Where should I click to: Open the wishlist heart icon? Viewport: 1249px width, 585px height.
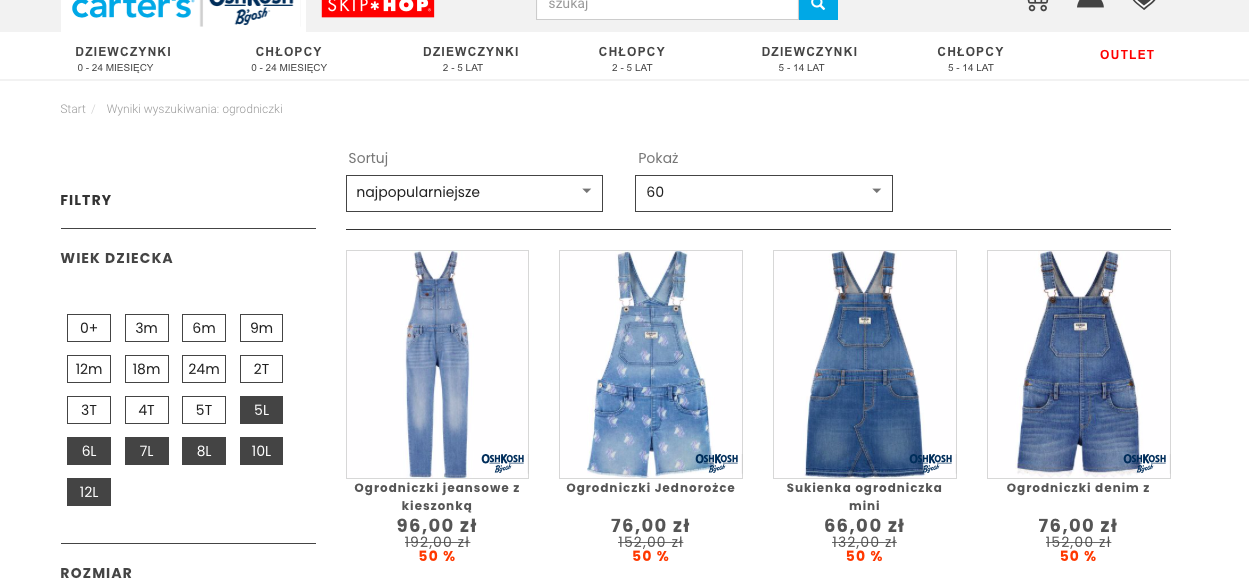coord(1144,3)
